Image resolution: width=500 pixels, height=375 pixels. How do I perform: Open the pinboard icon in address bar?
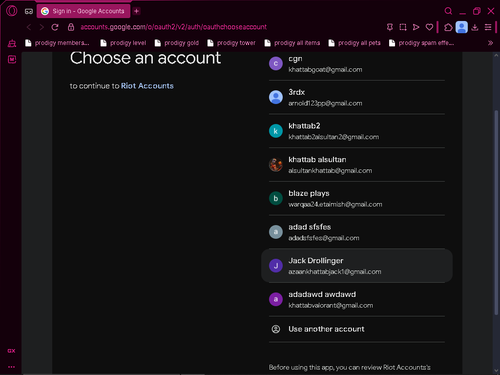390,27
